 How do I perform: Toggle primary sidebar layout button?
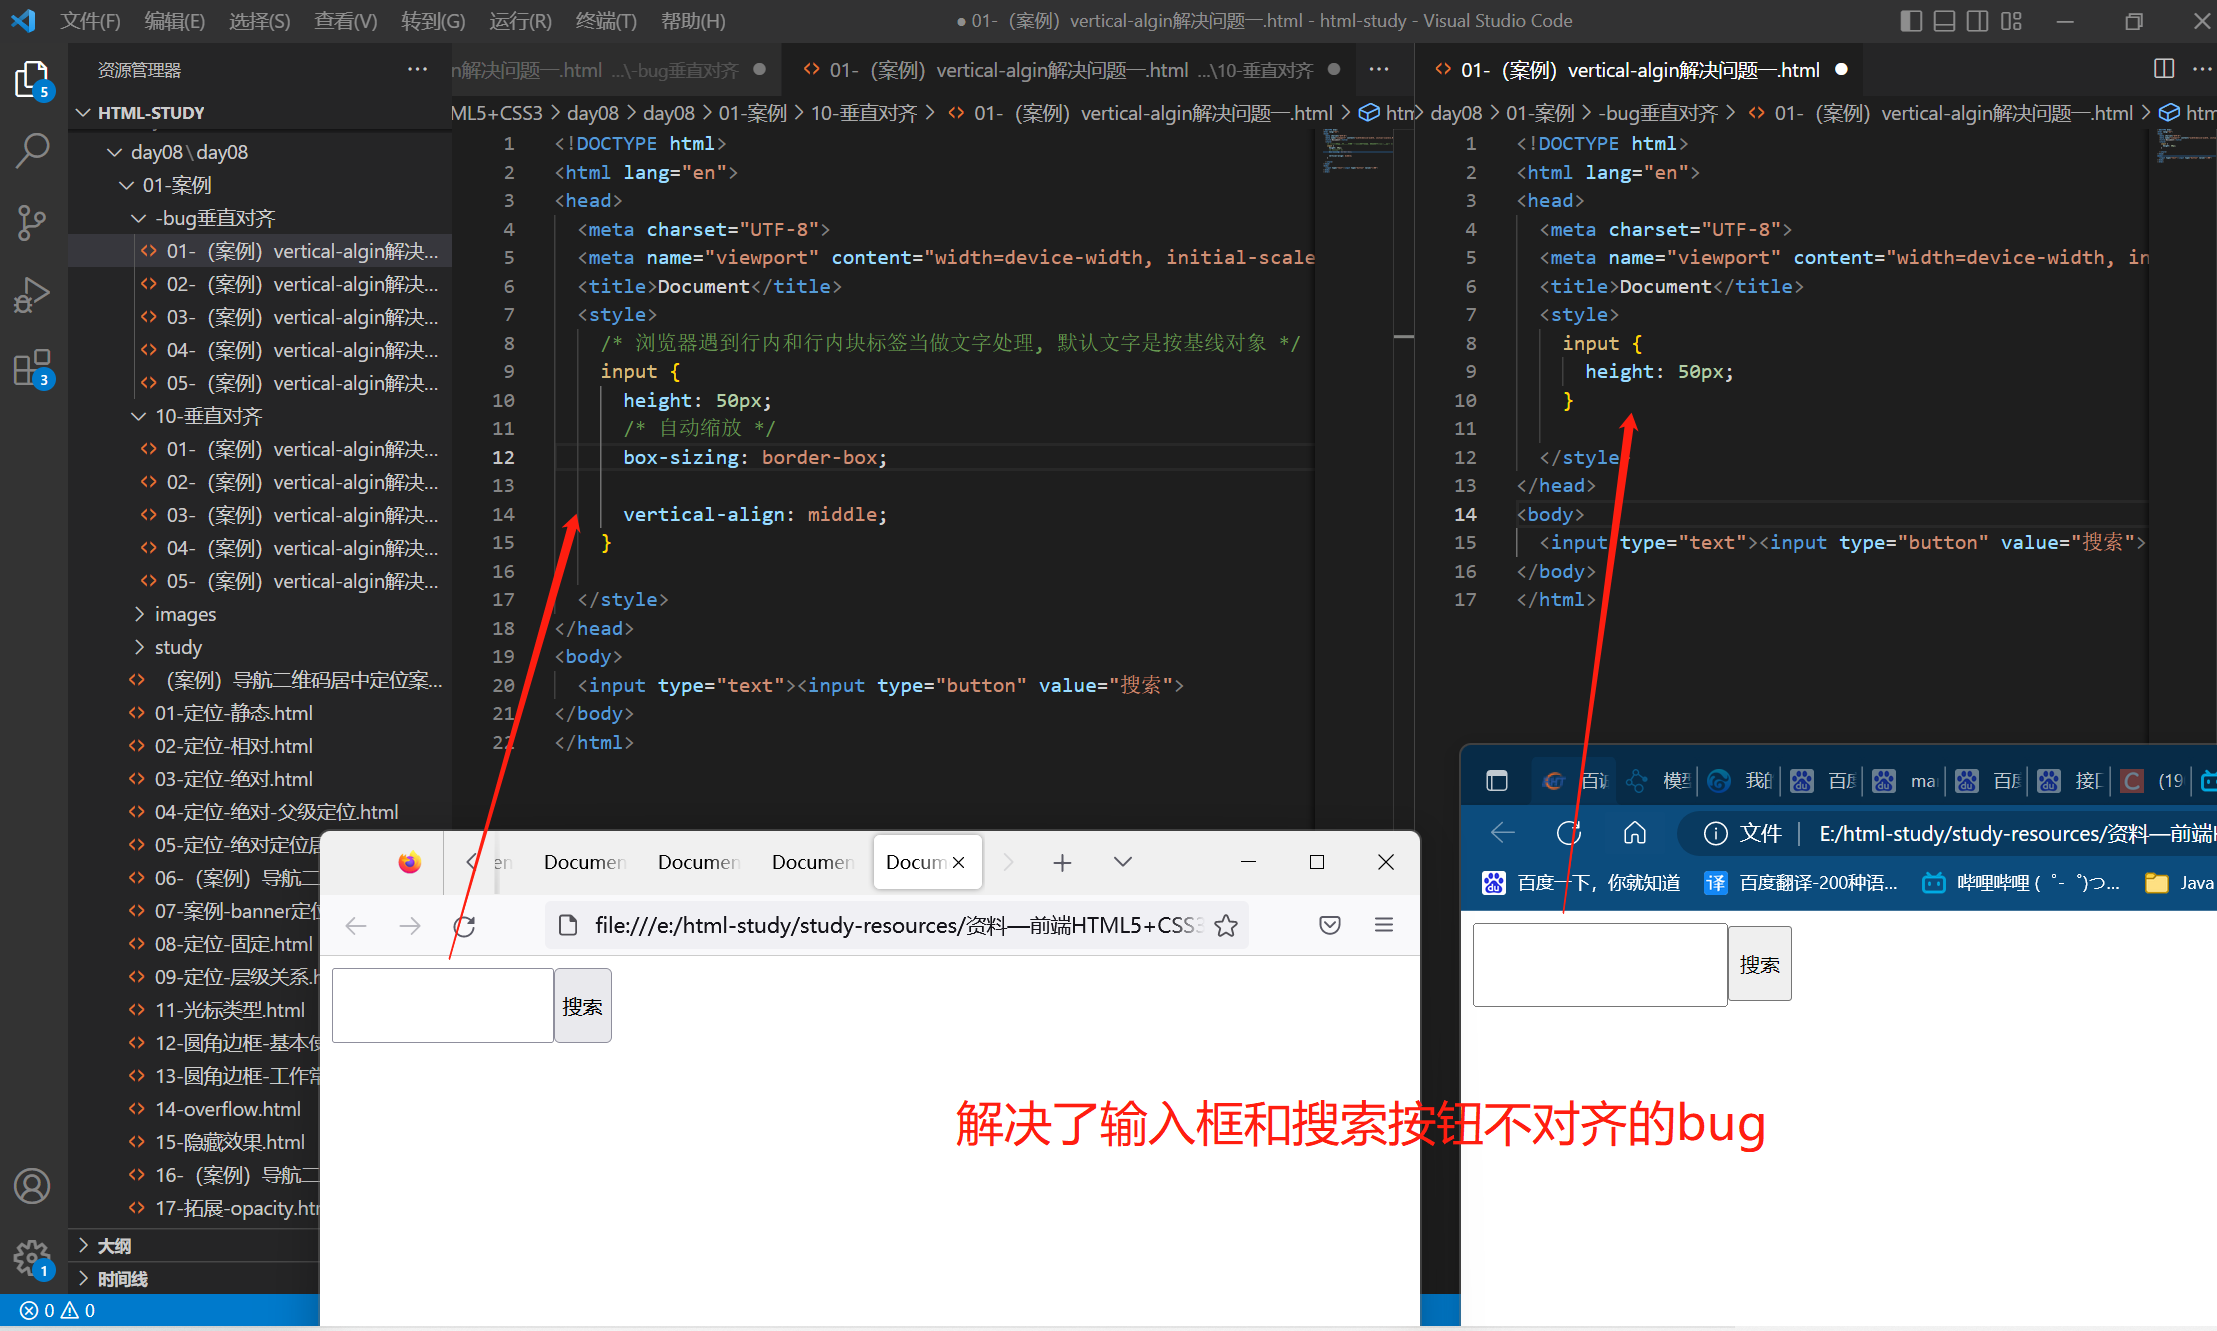1910,21
